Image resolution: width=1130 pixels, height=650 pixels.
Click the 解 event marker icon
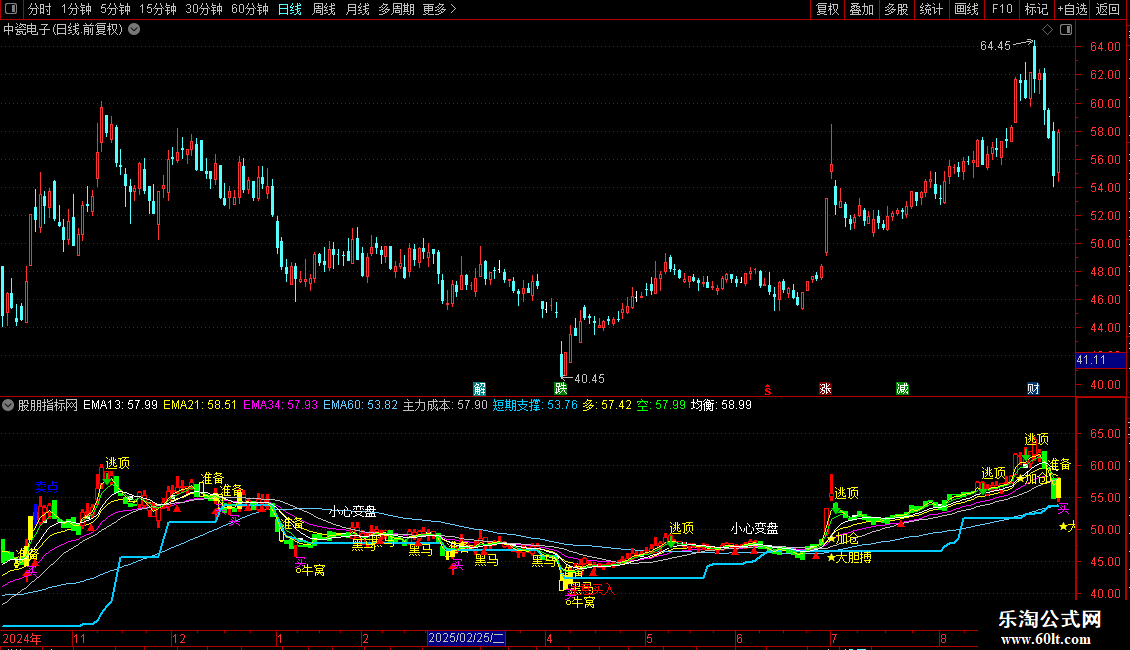click(479, 389)
